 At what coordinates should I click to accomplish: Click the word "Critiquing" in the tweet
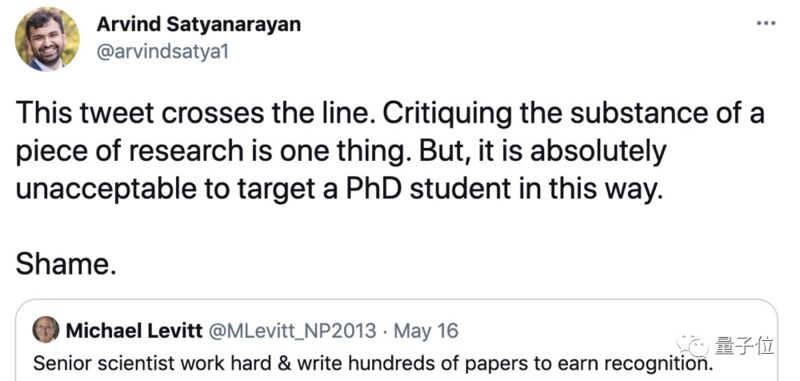click(447, 114)
